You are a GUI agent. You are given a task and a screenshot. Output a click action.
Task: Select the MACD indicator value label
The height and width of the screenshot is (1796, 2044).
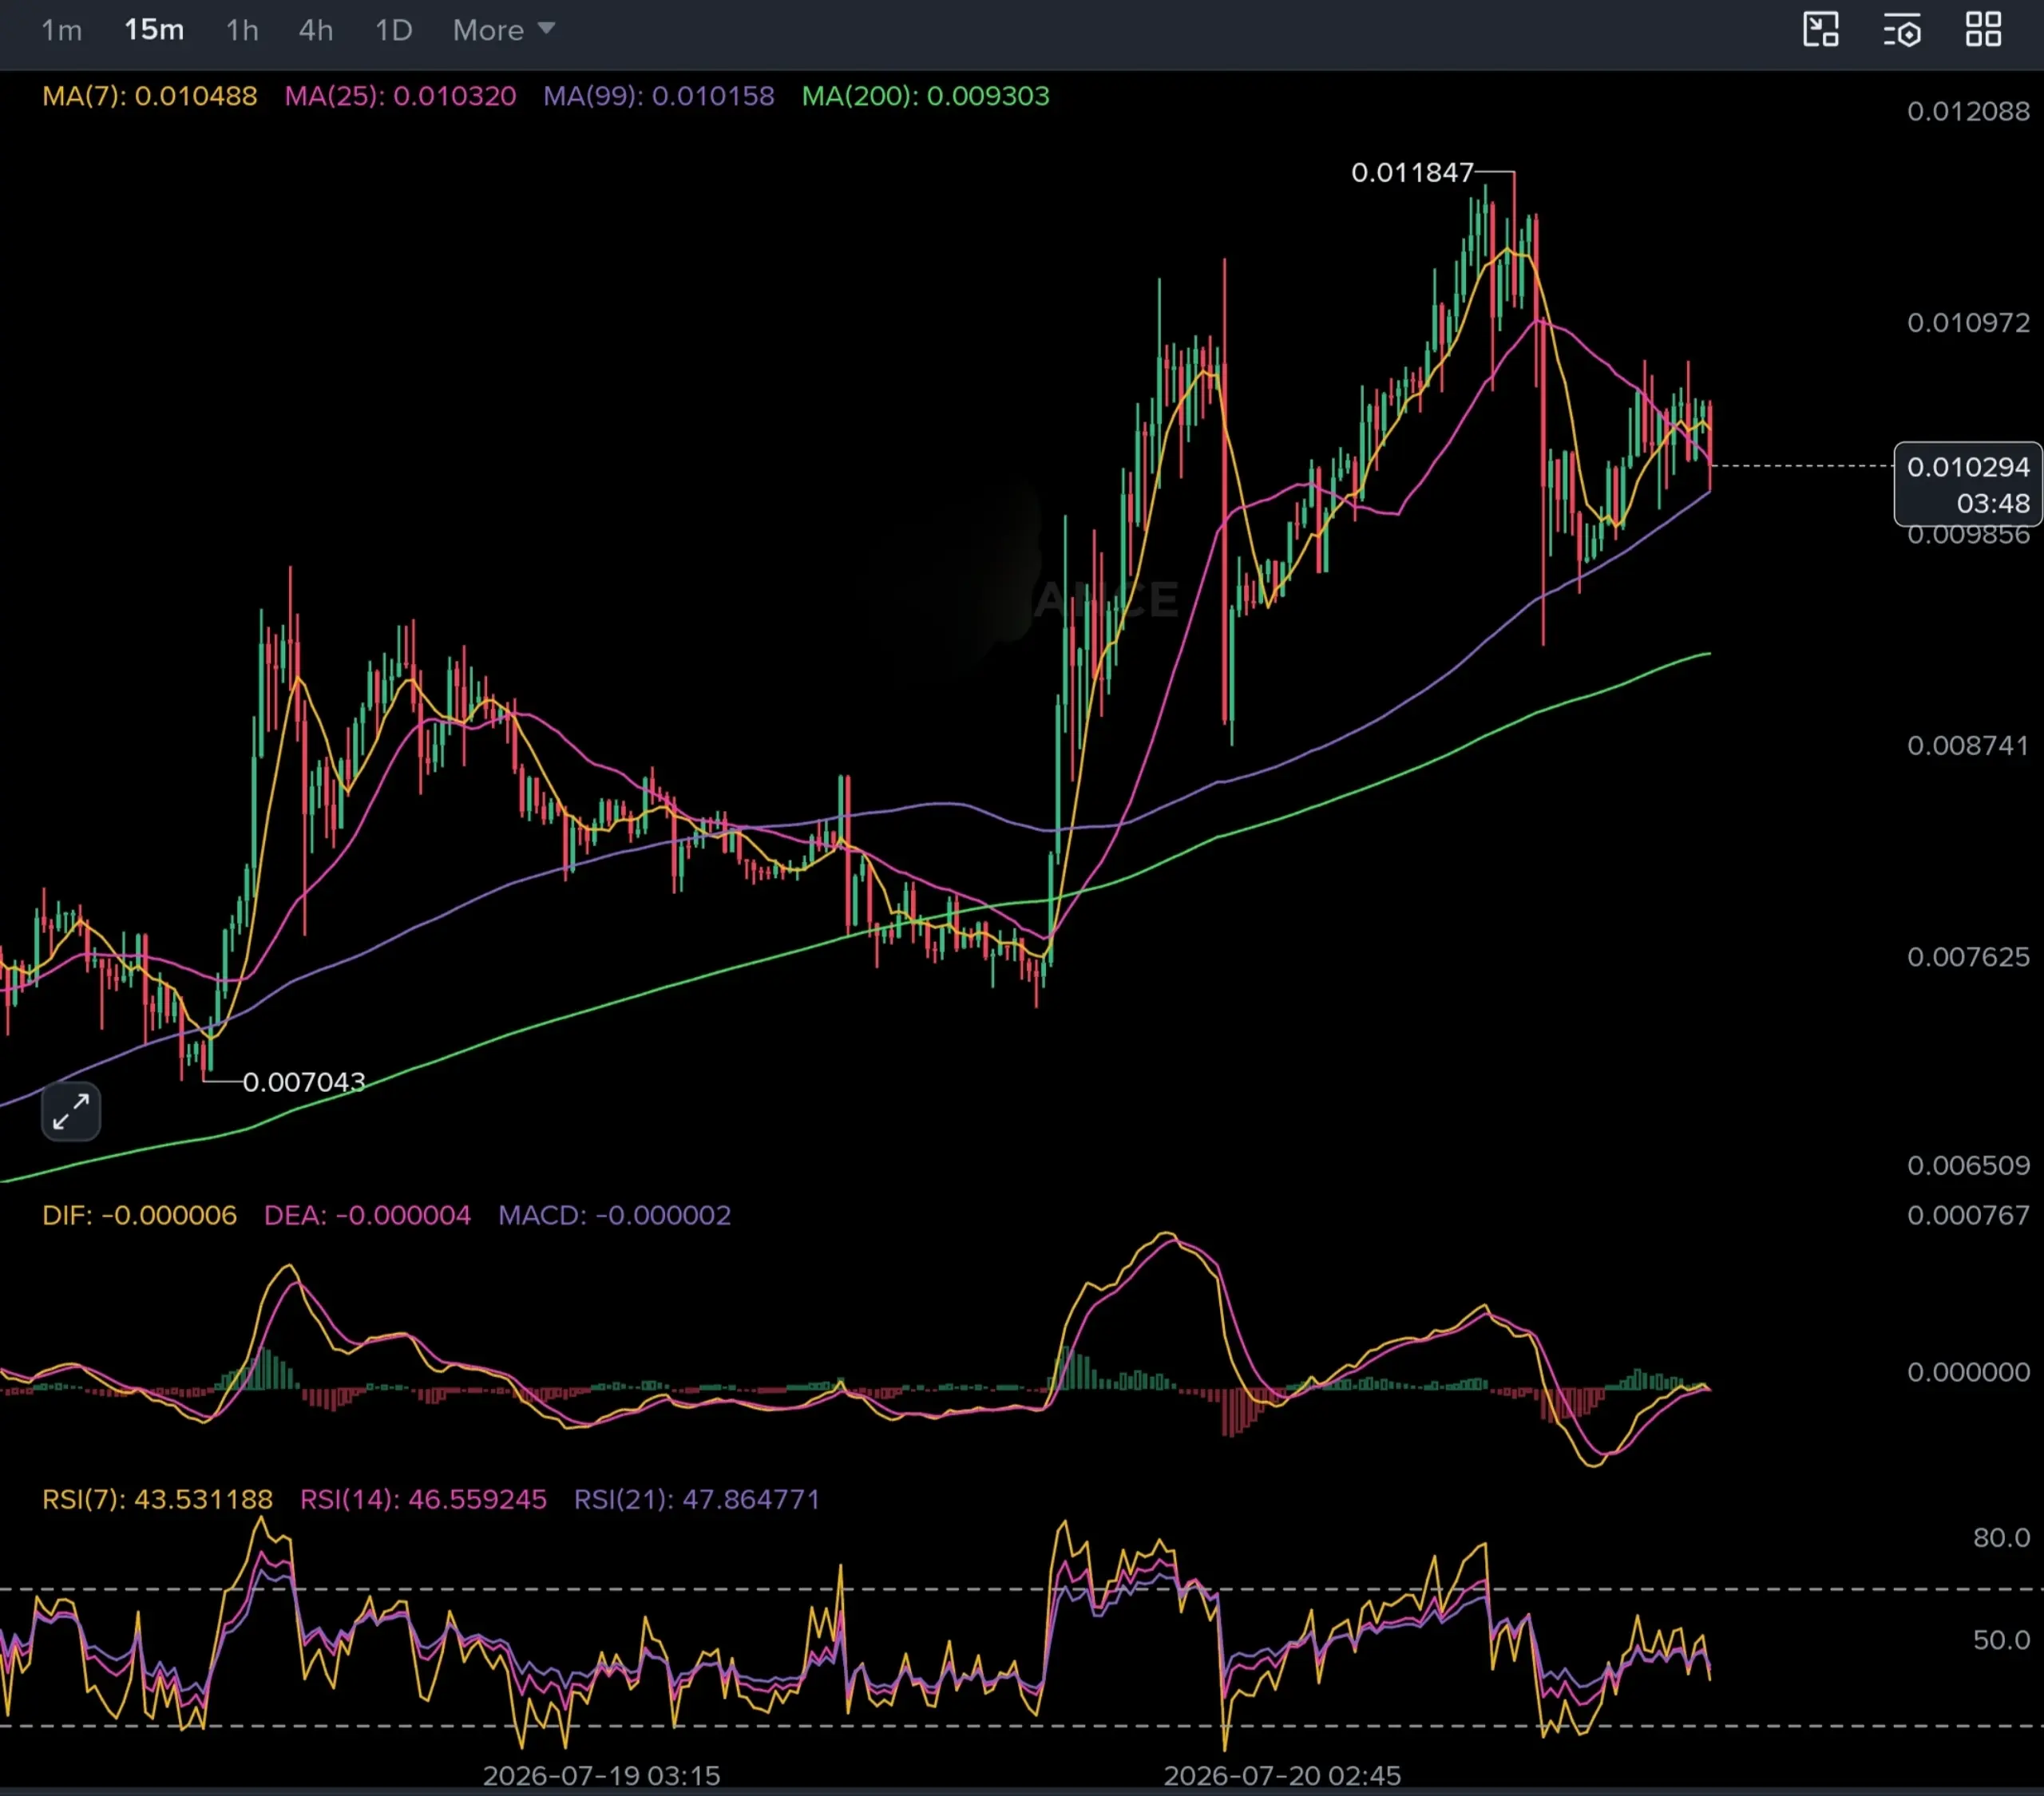[x=614, y=1215]
